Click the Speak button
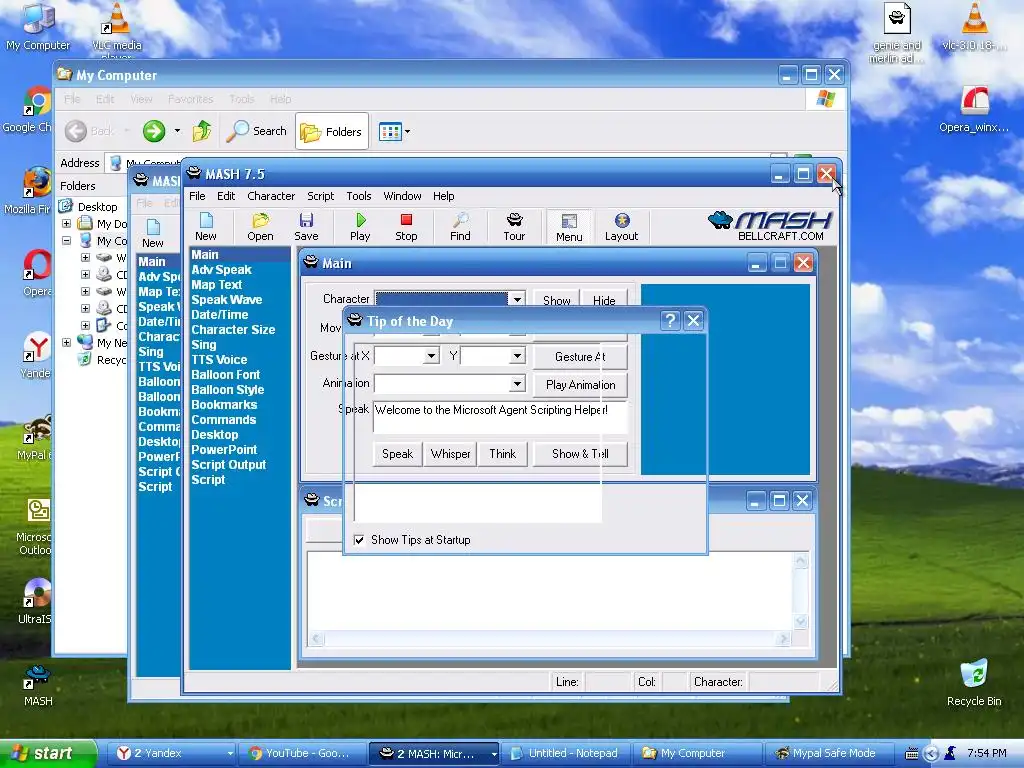Image resolution: width=1024 pixels, height=768 pixels. [x=397, y=454]
